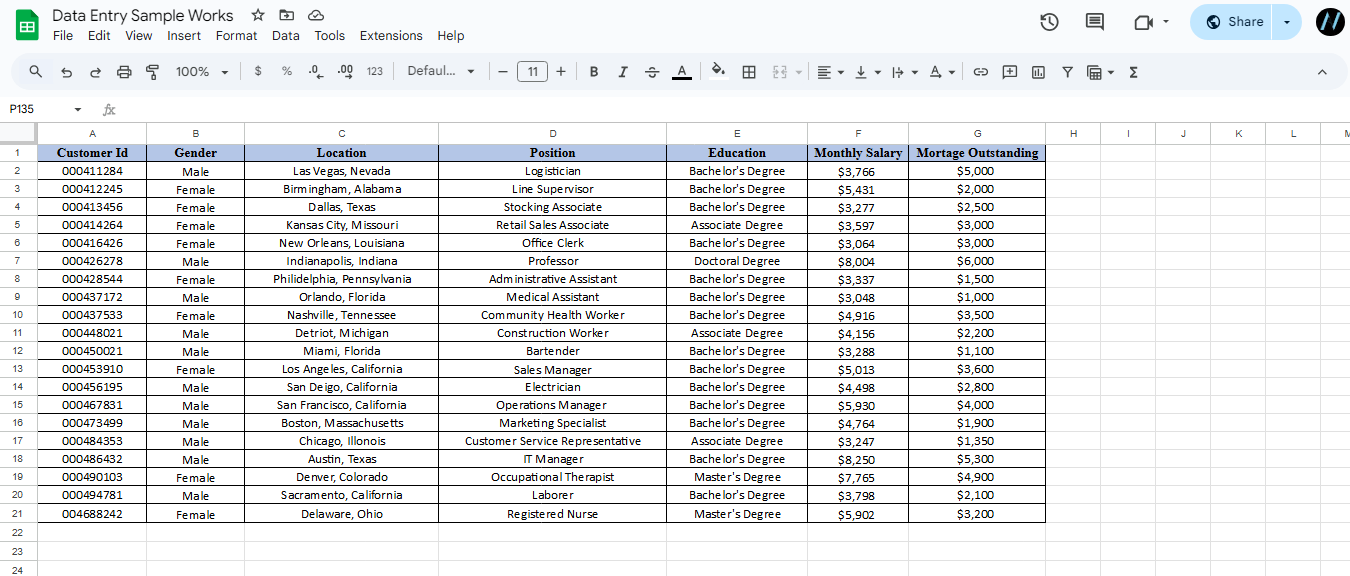Check the cloud document status icon

coord(316,15)
